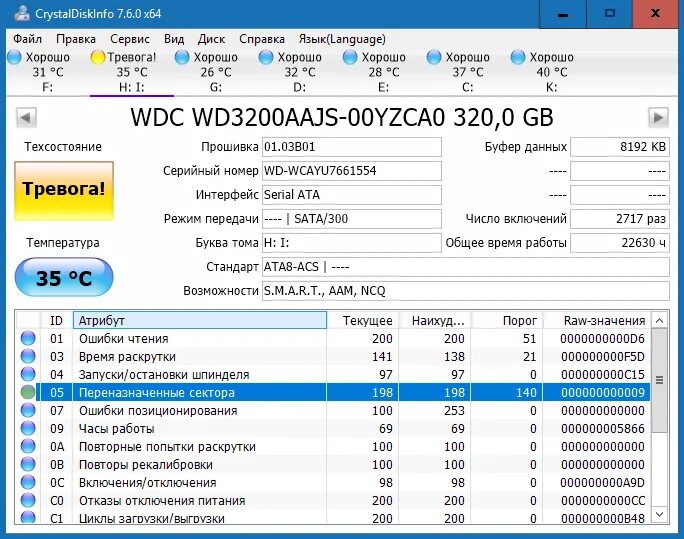Open the Правка menu
The image size is (684, 539).
pyautogui.click(x=76, y=39)
